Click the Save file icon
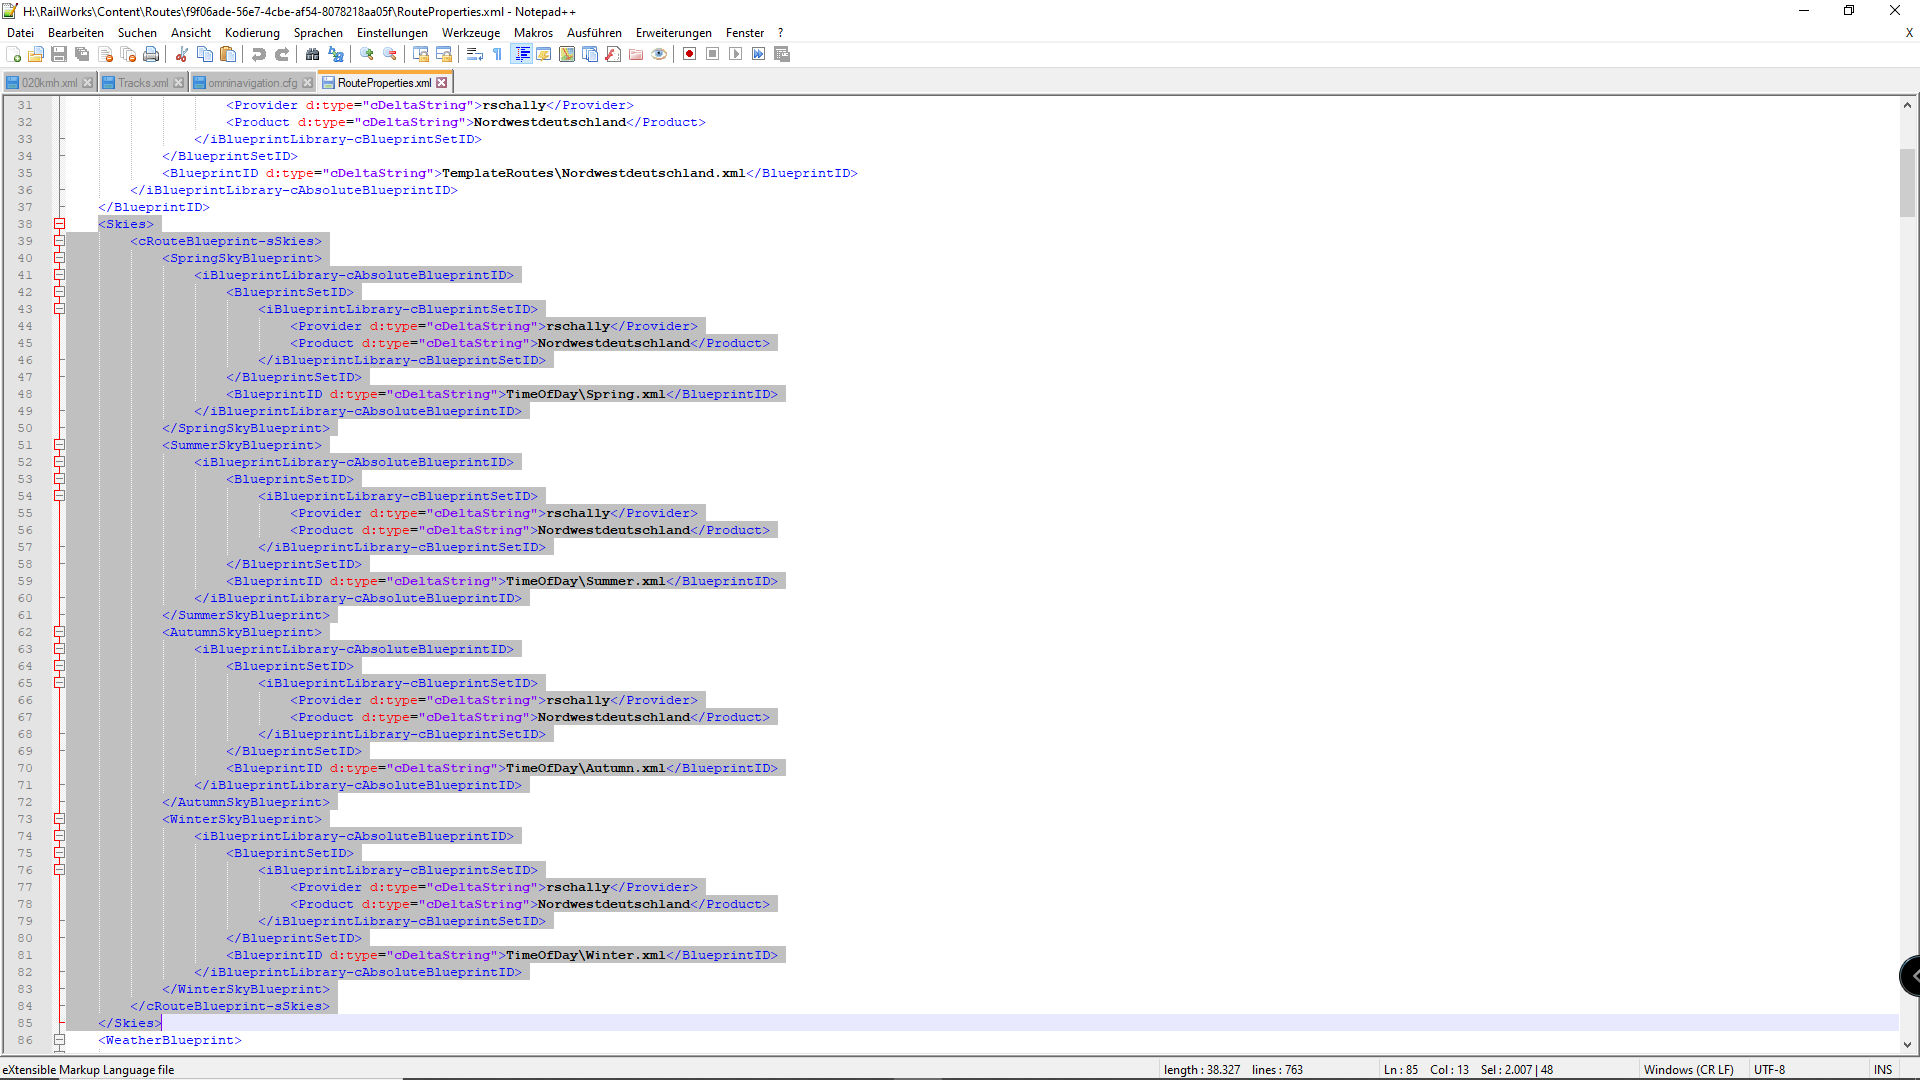1920x1080 pixels. point(59,54)
